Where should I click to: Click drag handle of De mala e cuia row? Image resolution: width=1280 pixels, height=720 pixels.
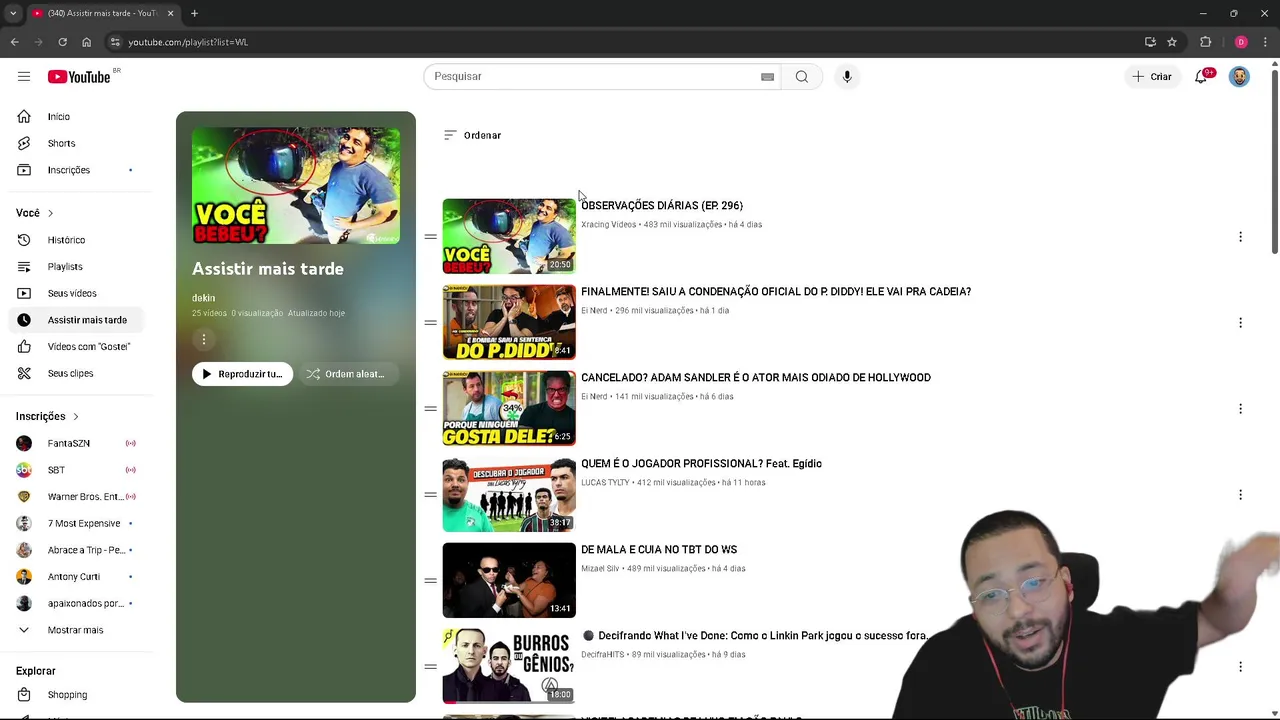click(430, 581)
